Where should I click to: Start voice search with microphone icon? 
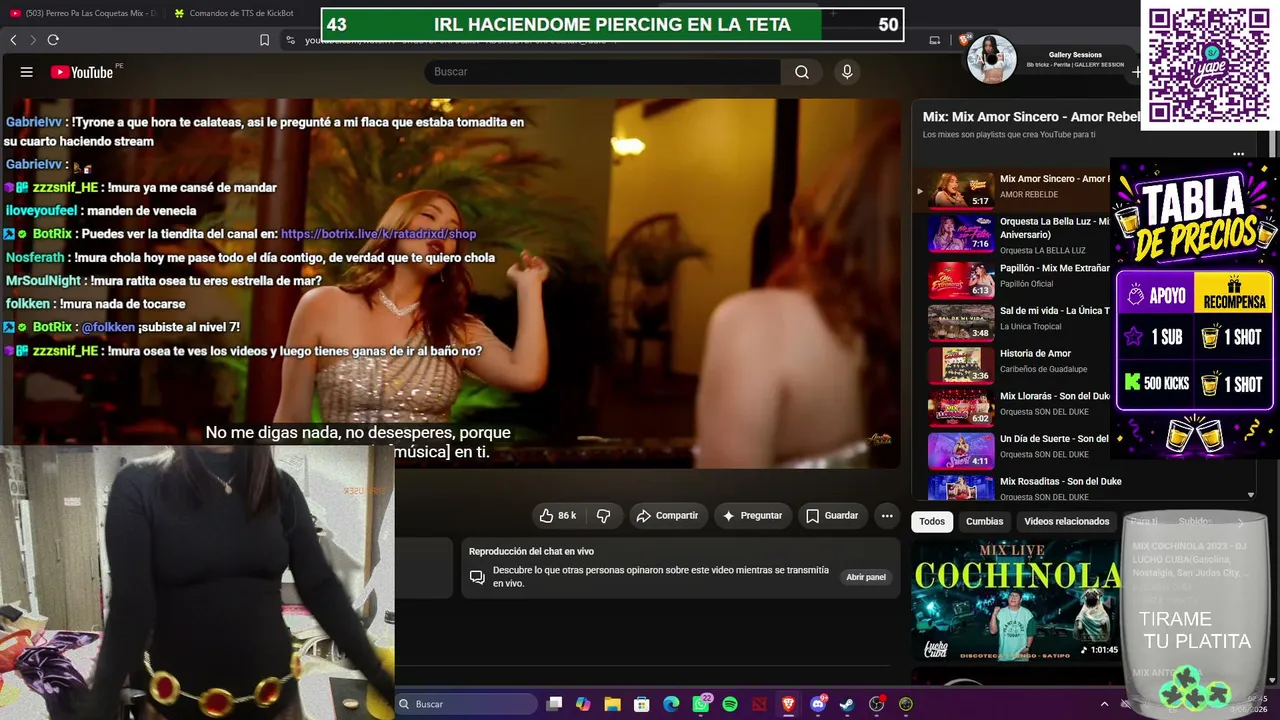[847, 72]
